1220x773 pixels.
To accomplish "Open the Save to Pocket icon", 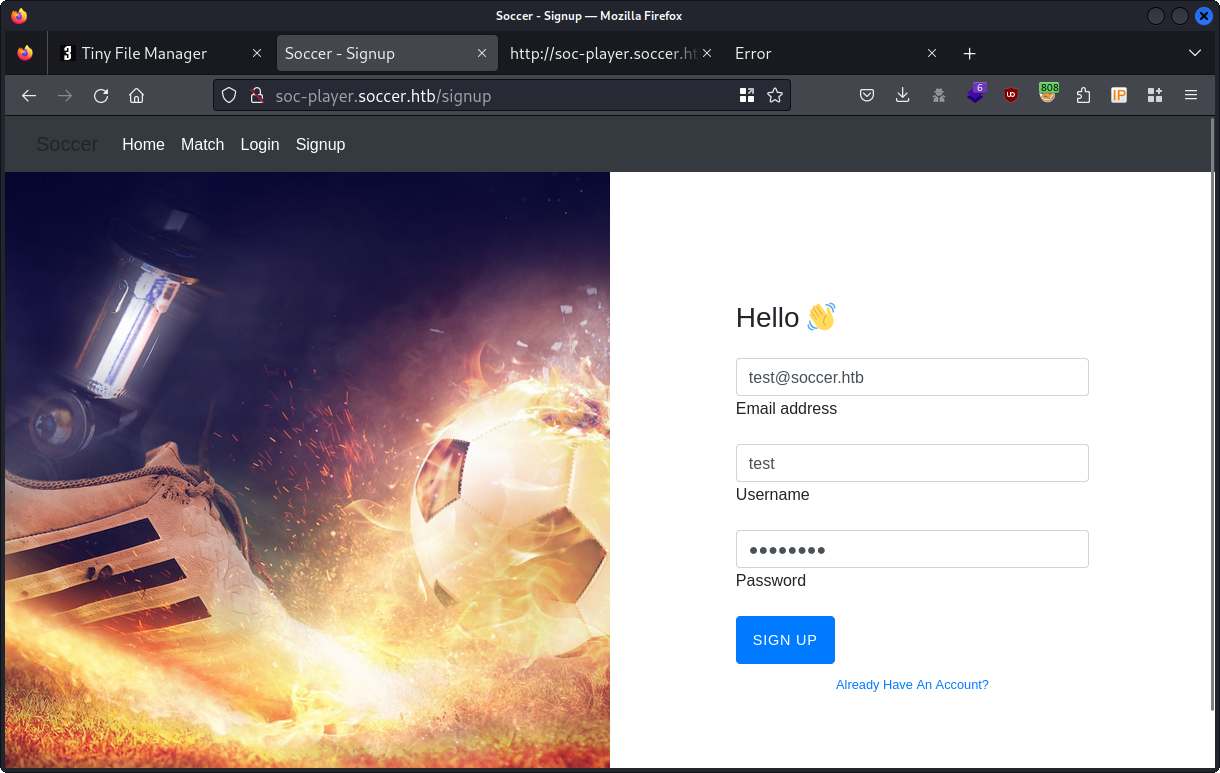I will [867, 96].
